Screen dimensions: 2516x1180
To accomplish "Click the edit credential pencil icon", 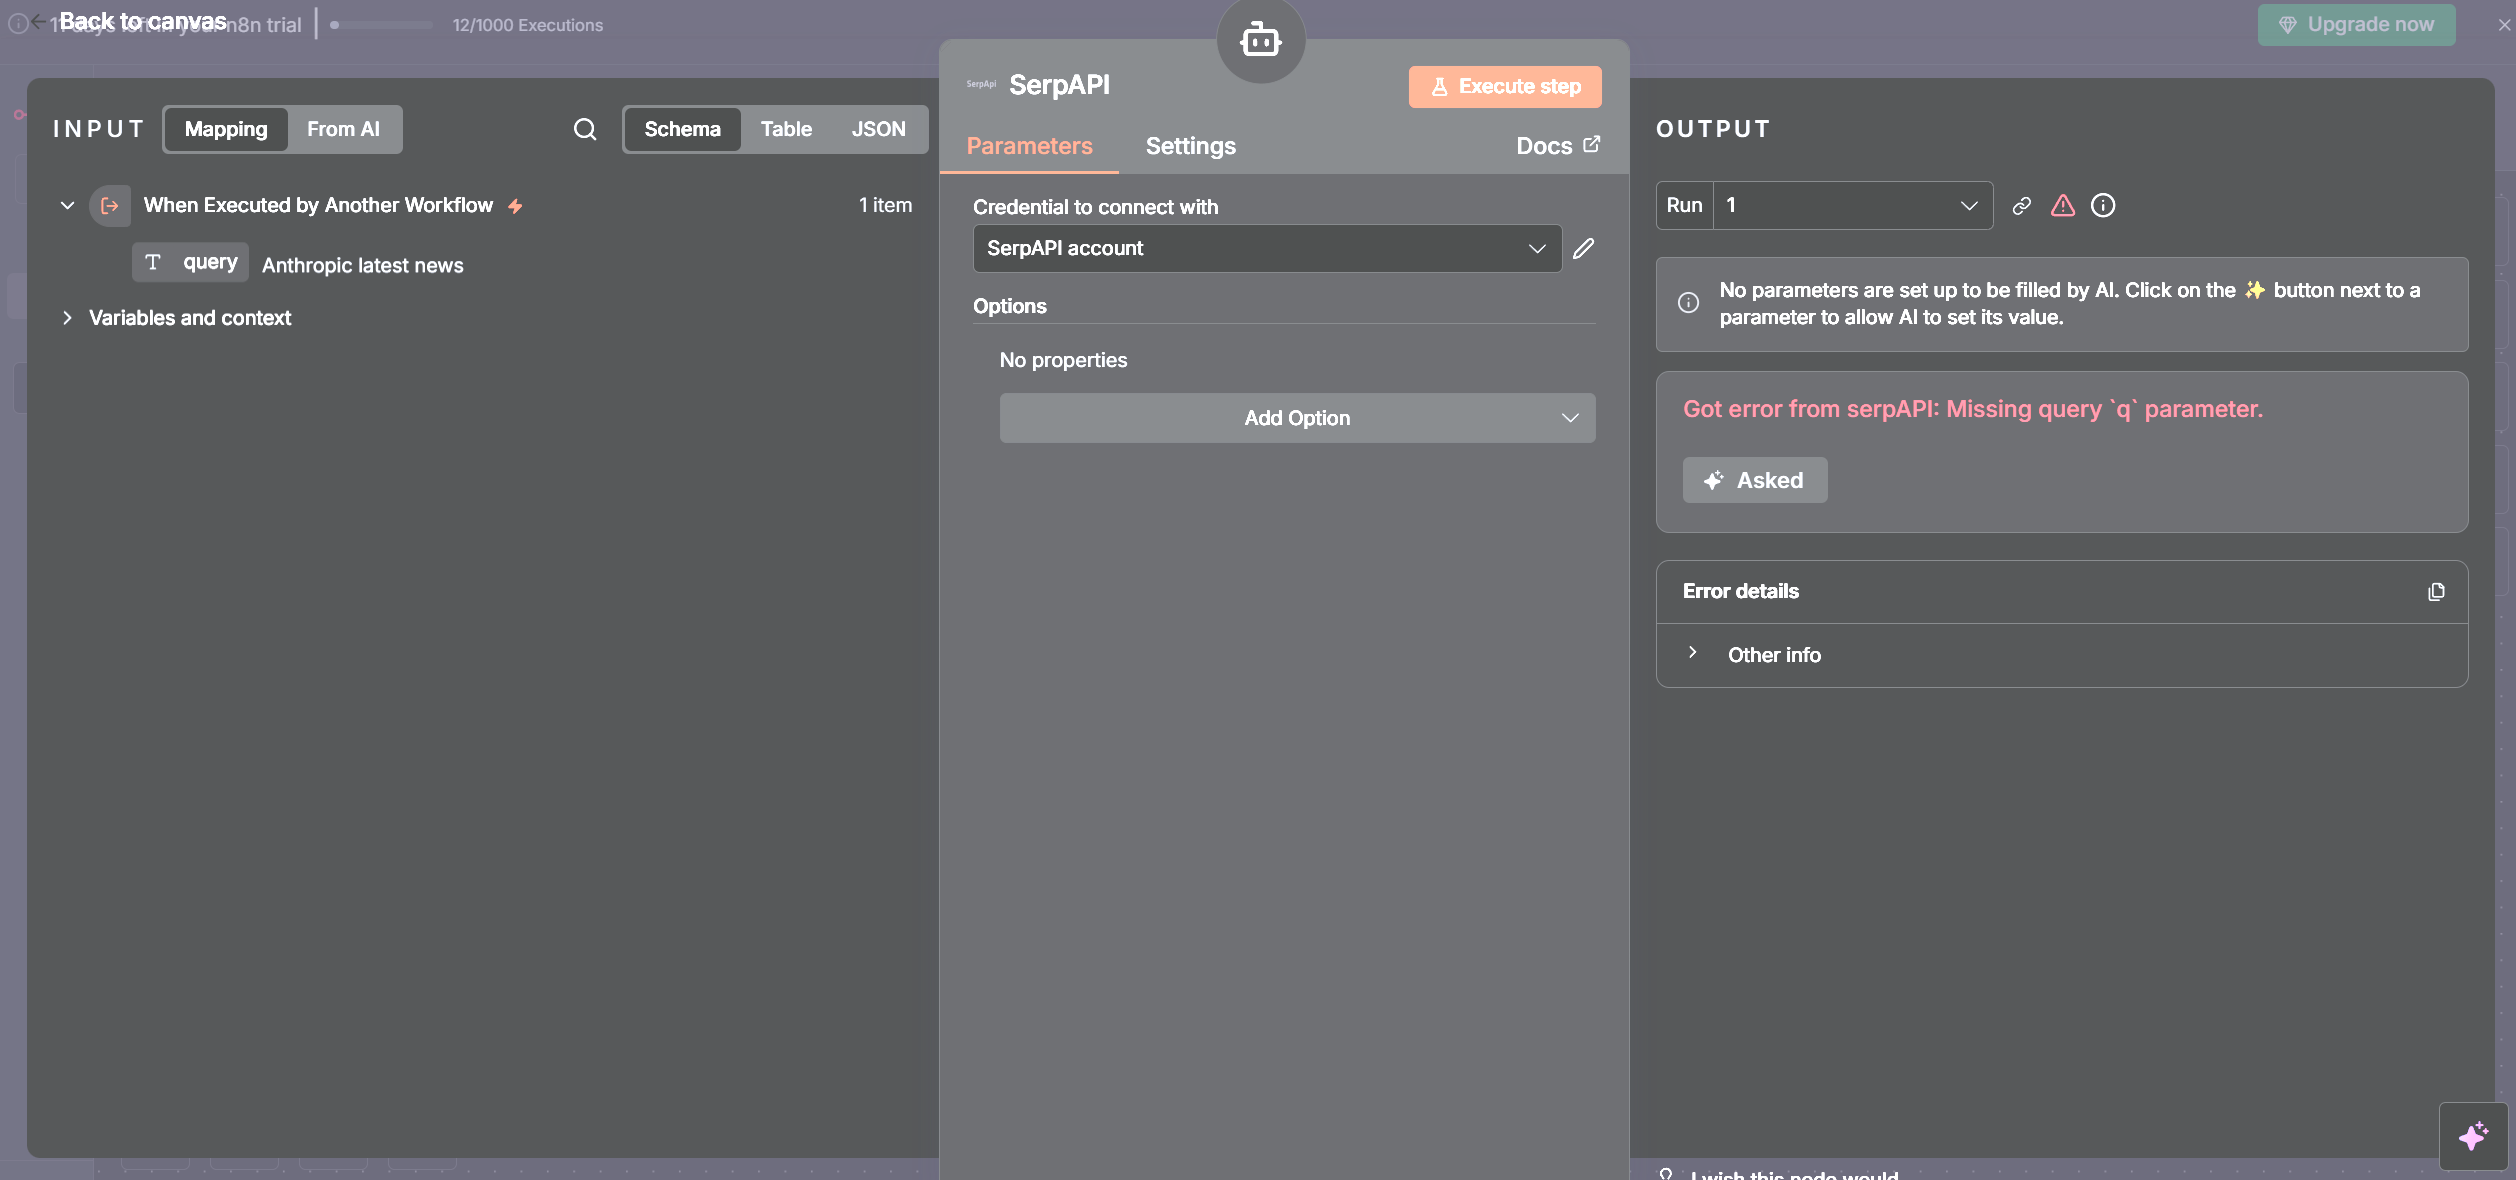I will point(1584,248).
